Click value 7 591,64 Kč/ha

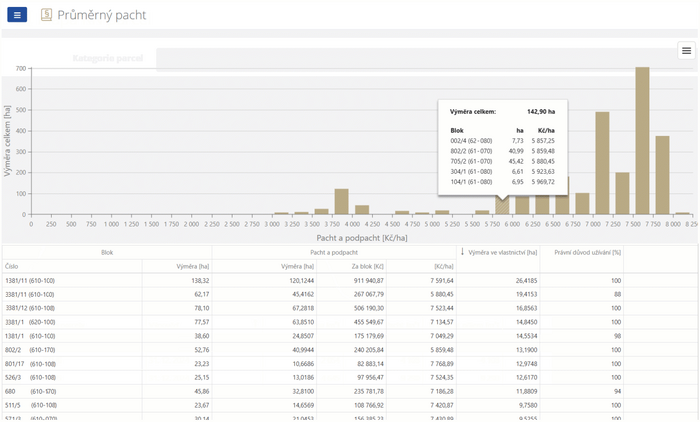click(442, 280)
